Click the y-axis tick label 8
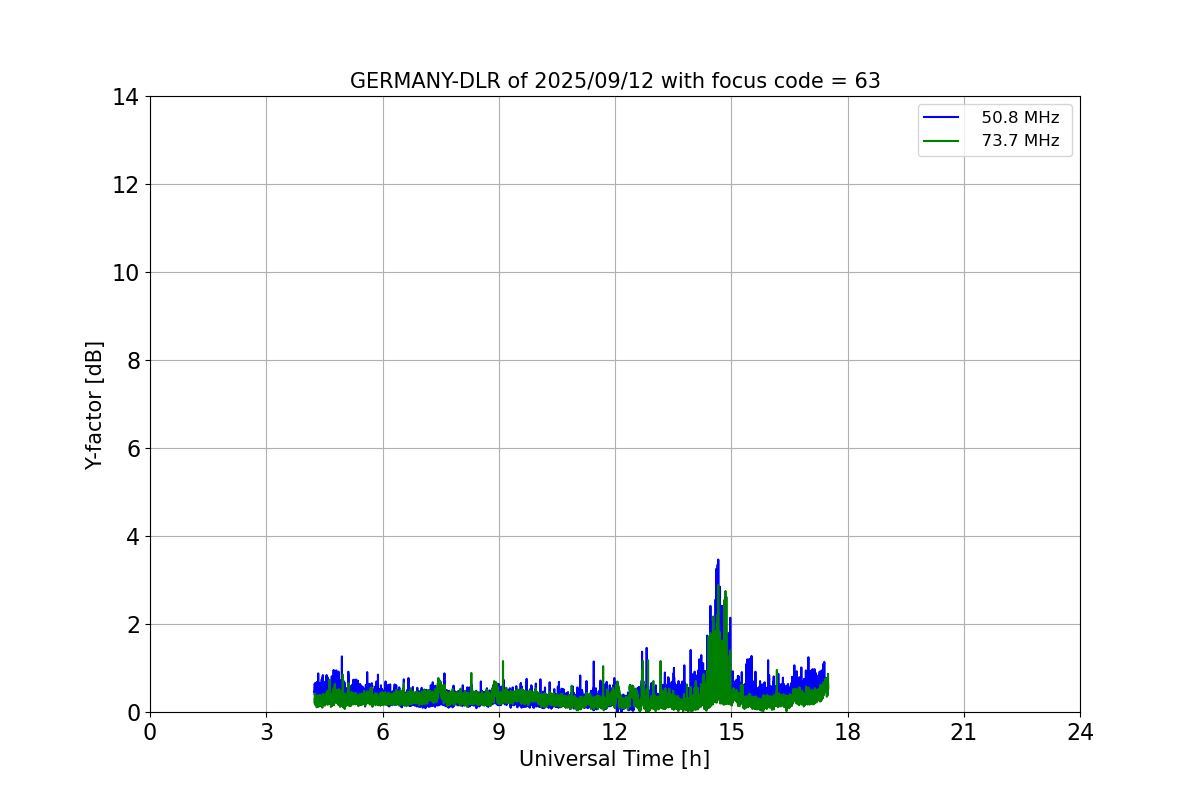1200x800 pixels. 132,361
